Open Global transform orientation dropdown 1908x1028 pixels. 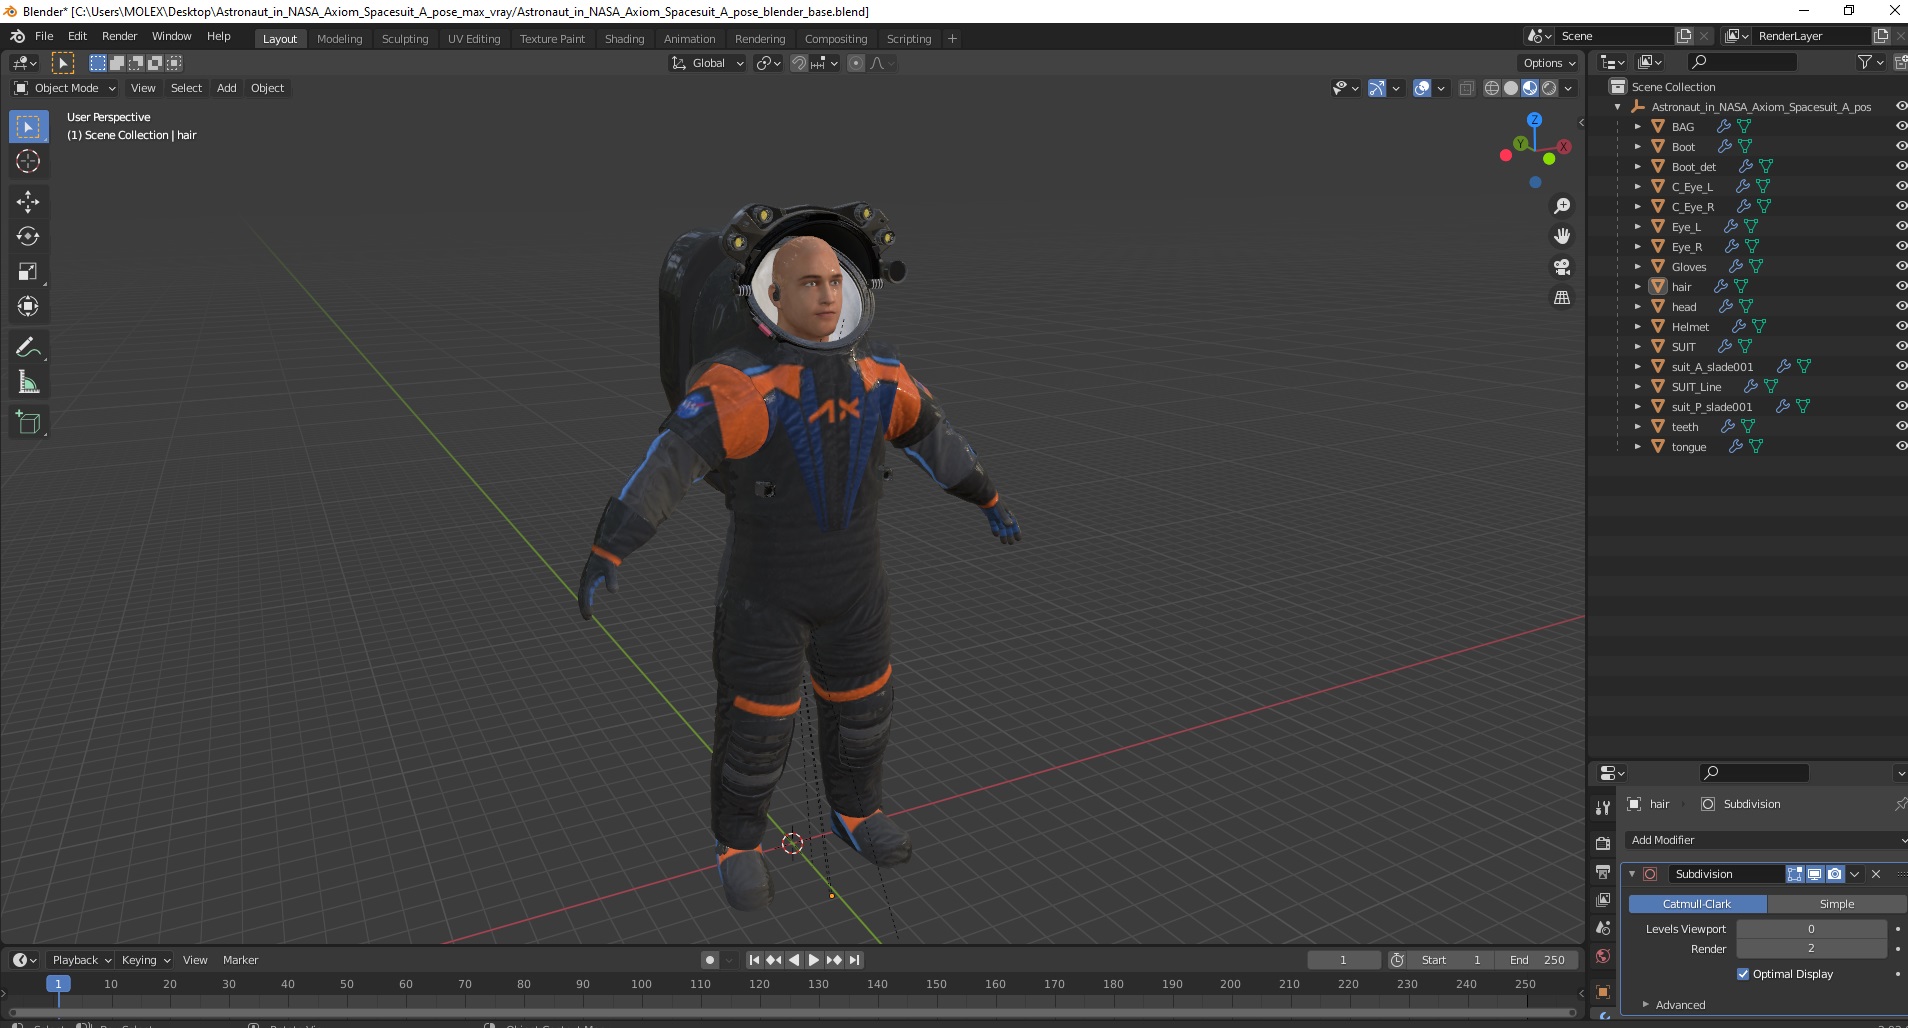pyautogui.click(x=708, y=63)
